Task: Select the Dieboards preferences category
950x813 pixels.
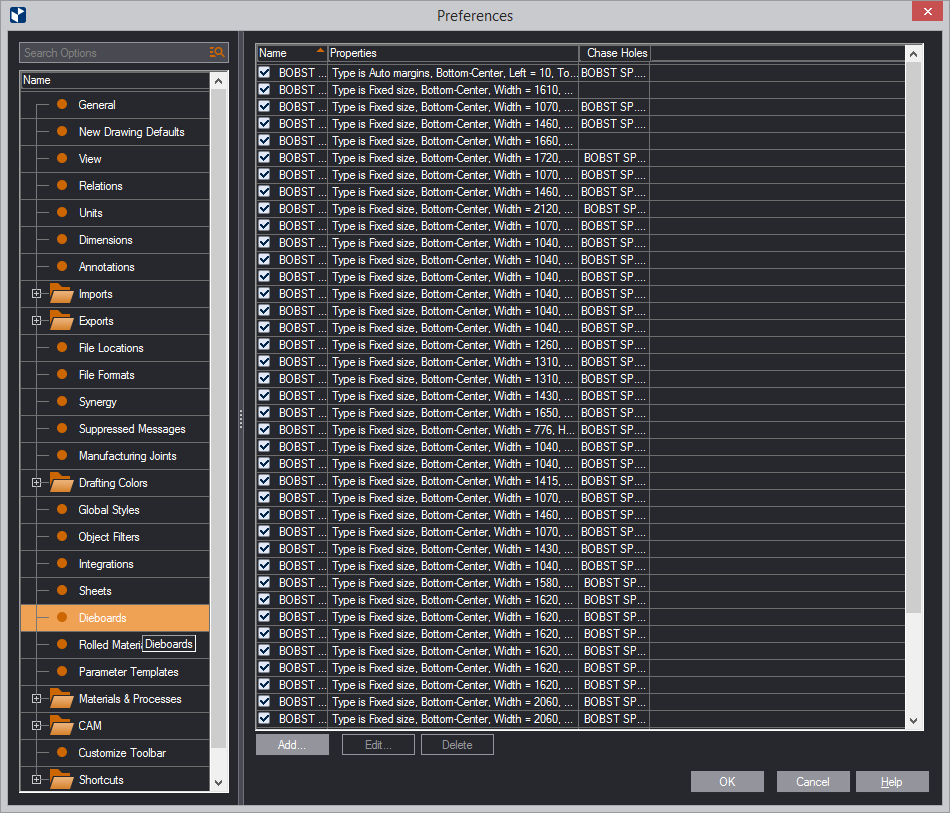Action: (x=115, y=618)
